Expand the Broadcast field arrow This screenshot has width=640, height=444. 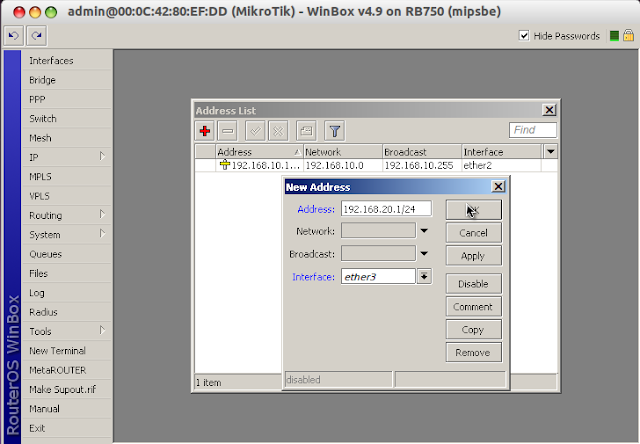pos(424,254)
